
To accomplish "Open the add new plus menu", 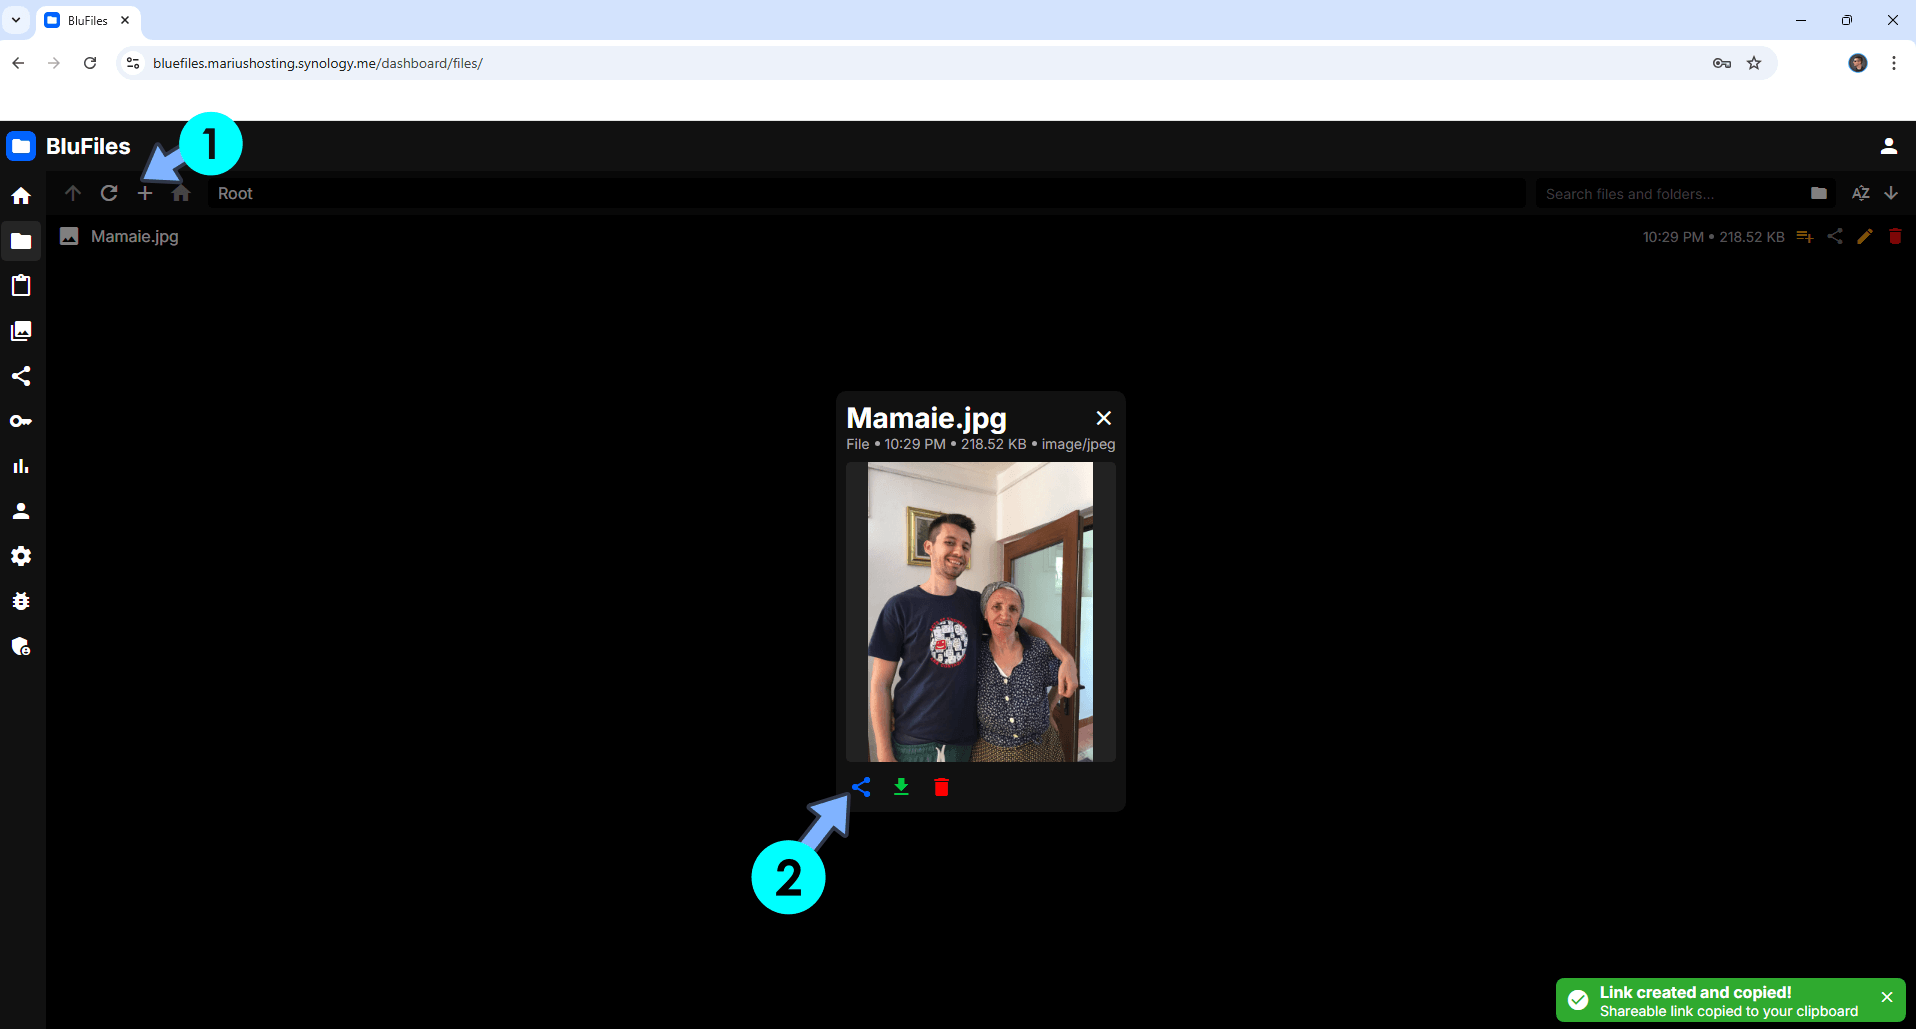I will click(145, 193).
